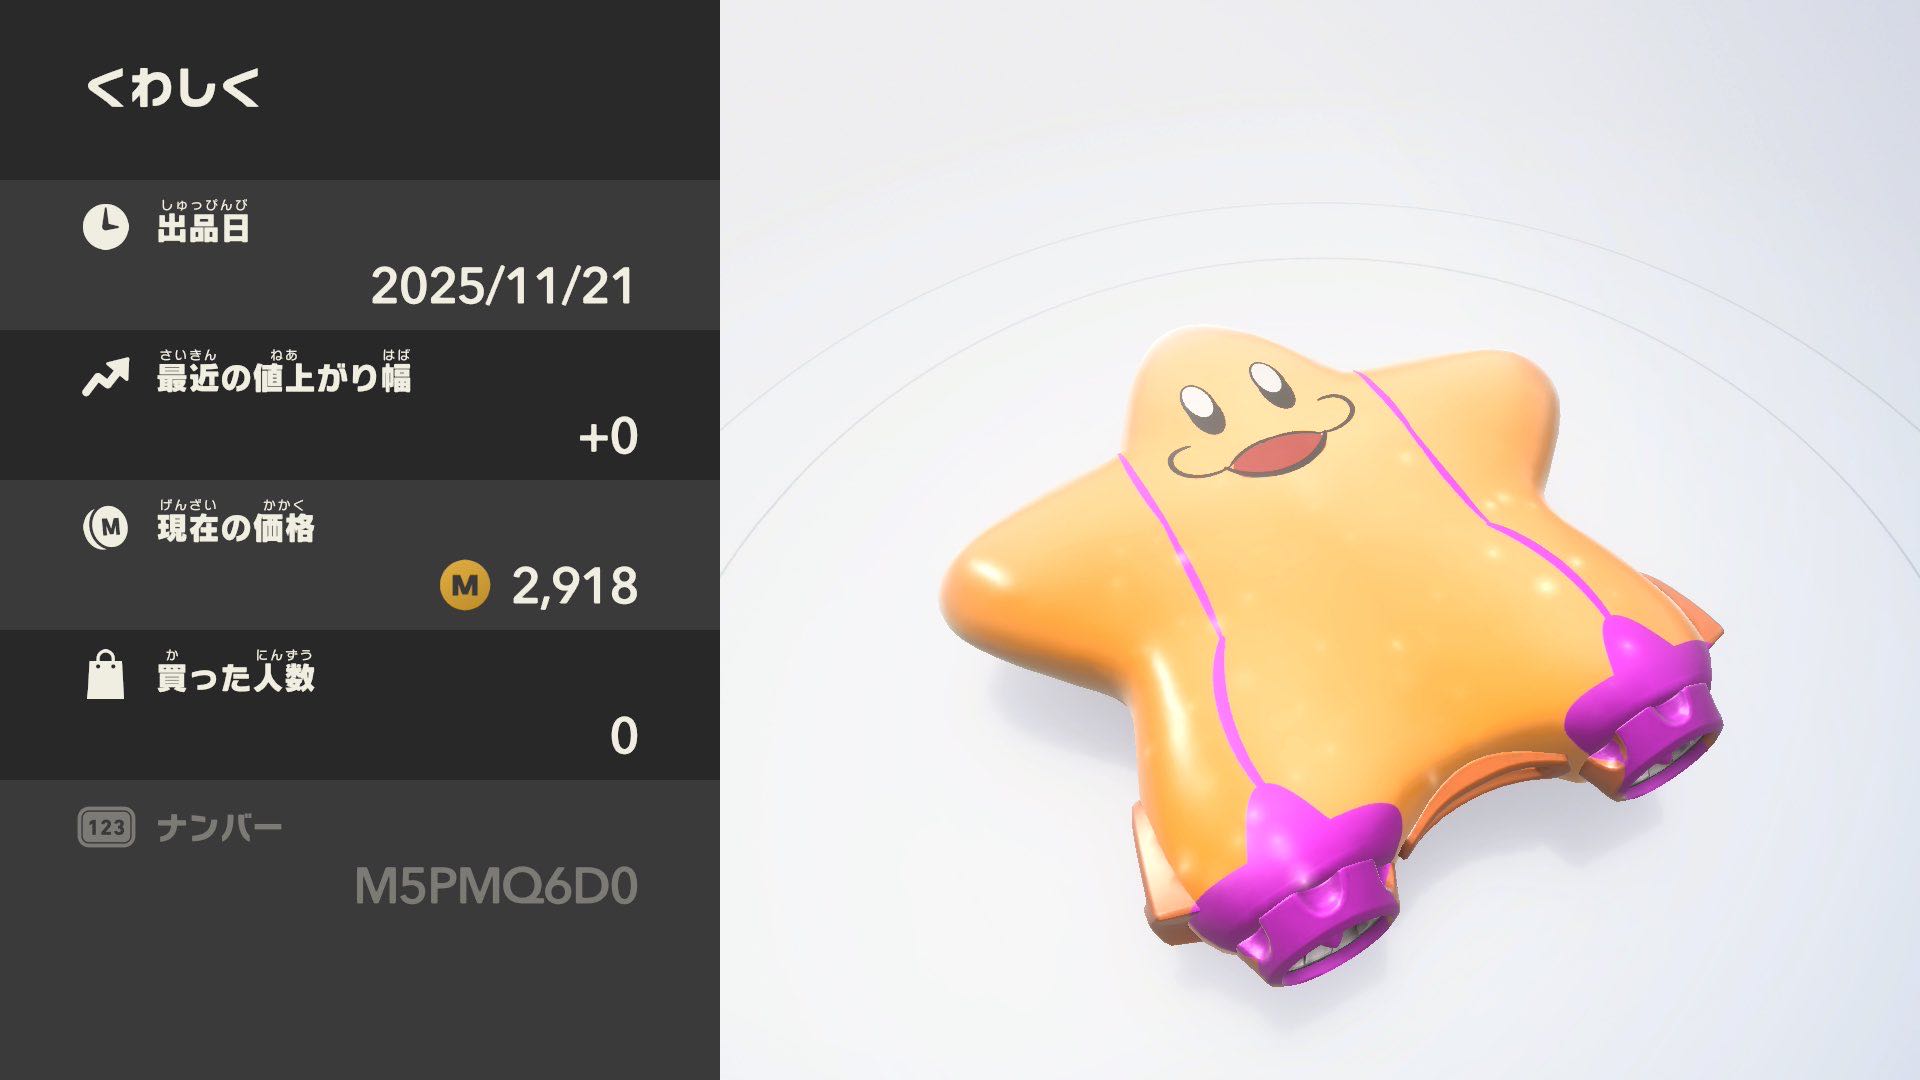Click the gold M coin before 2,918

pos(465,586)
